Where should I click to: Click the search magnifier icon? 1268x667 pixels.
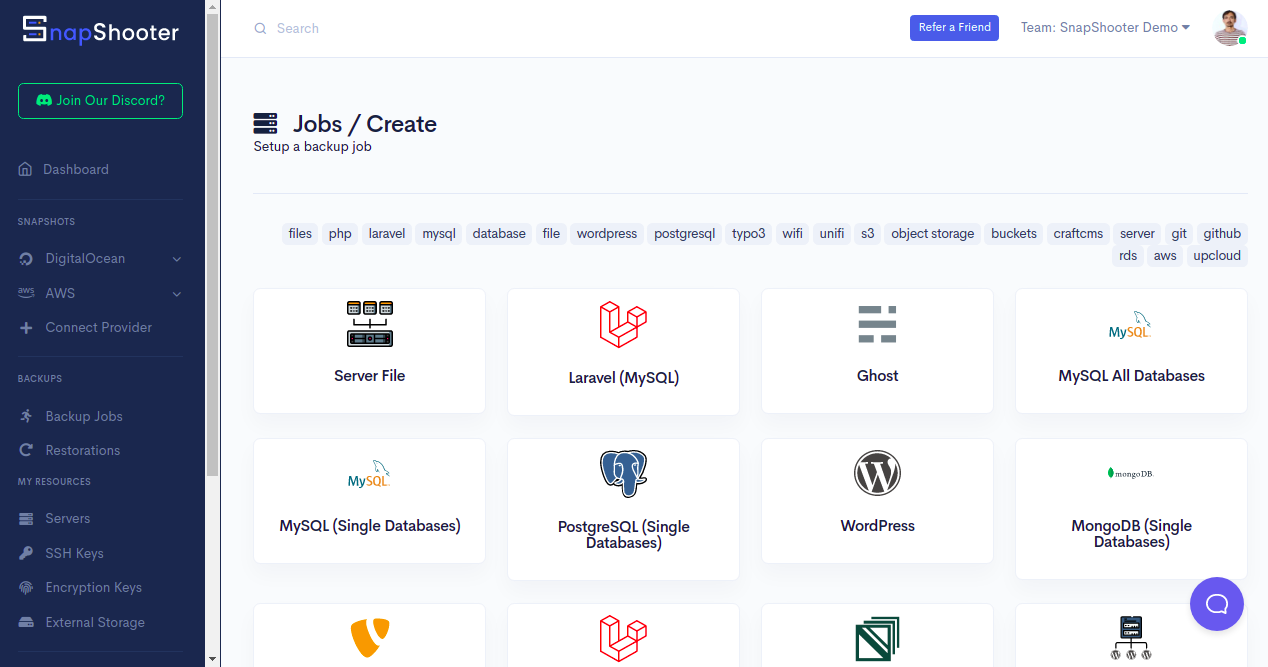(x=260, y=29)
